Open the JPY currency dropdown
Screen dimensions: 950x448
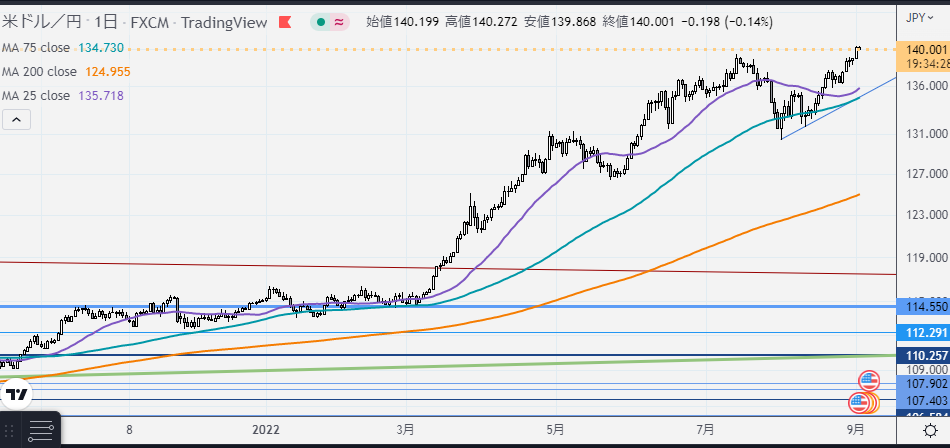(919, 18)
